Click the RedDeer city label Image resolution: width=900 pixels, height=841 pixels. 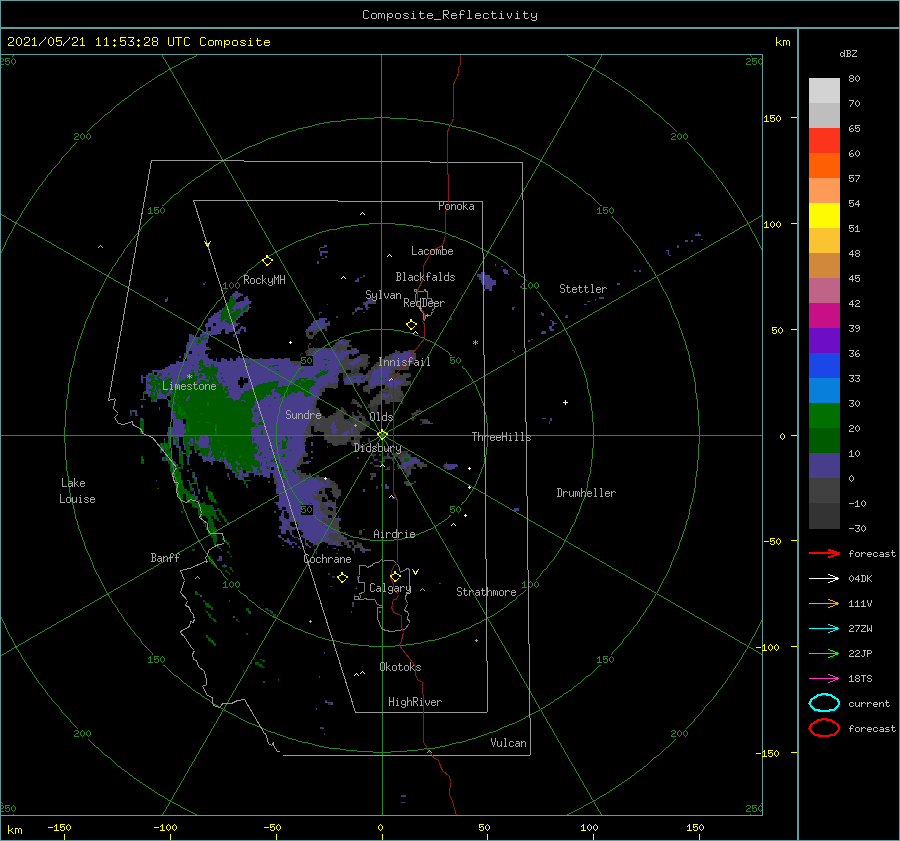tap(424, 303)
